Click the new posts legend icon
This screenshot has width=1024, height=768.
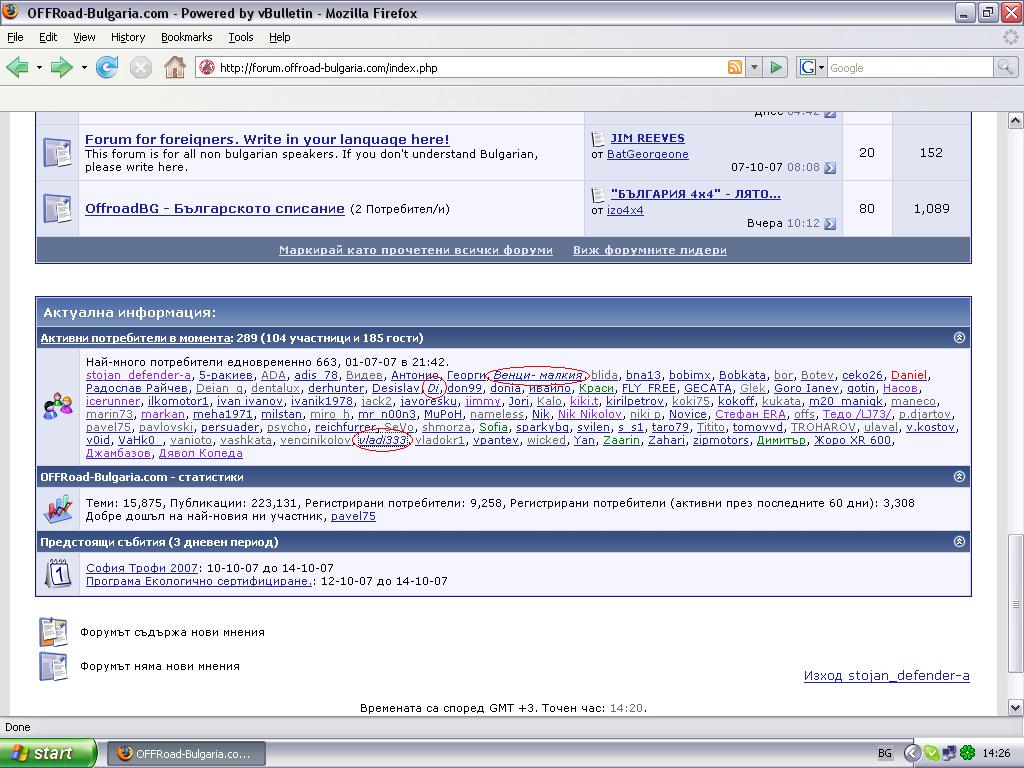tap(53, 632)
